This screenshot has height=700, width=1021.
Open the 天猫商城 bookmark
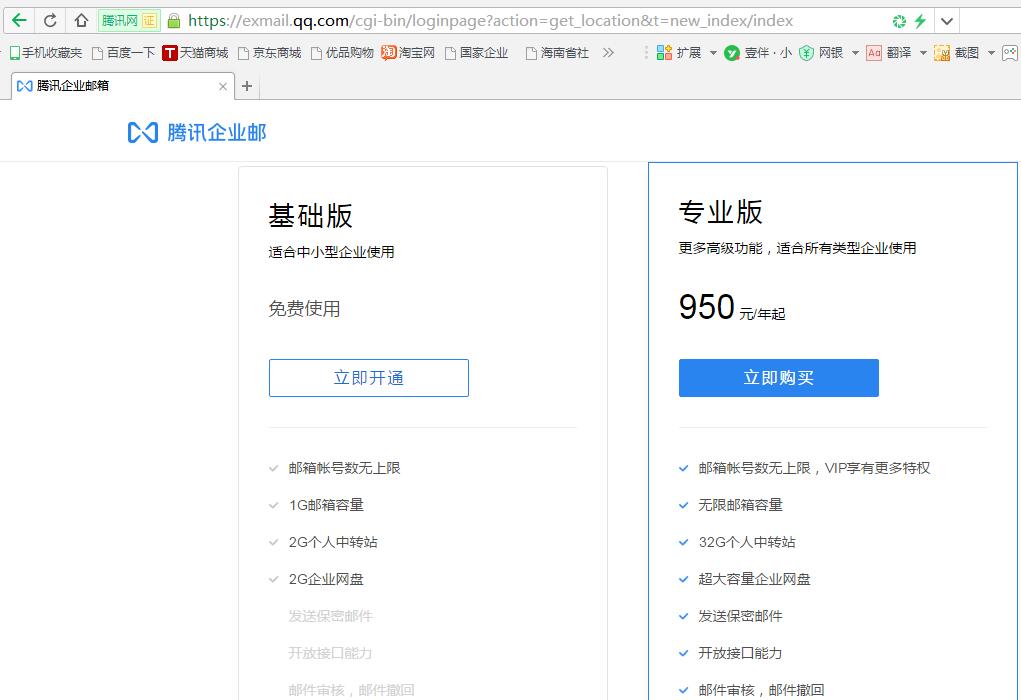195,53
